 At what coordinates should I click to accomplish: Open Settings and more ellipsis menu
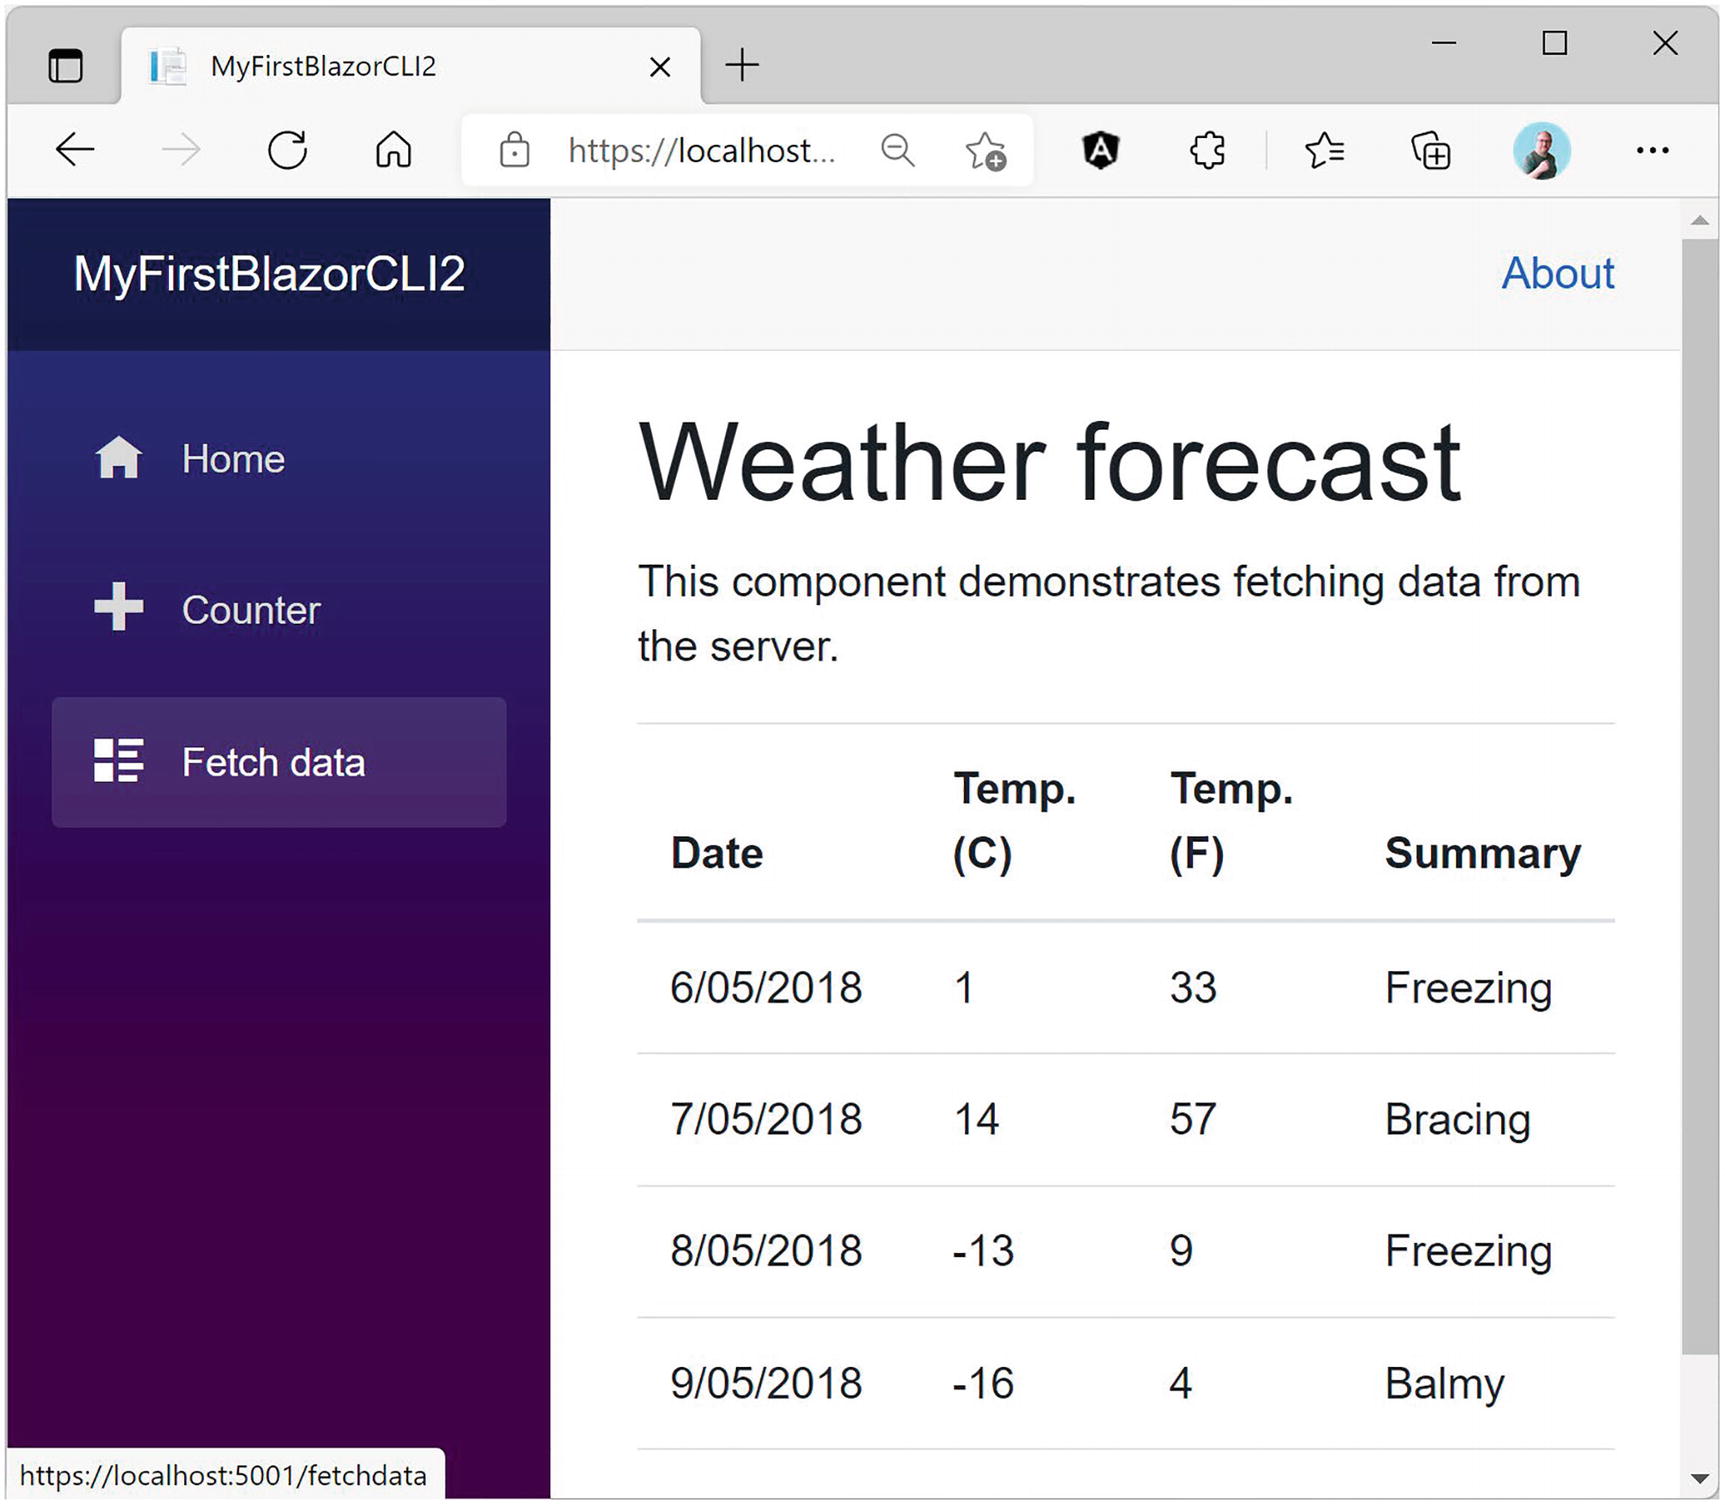[x=1652, y=150]
